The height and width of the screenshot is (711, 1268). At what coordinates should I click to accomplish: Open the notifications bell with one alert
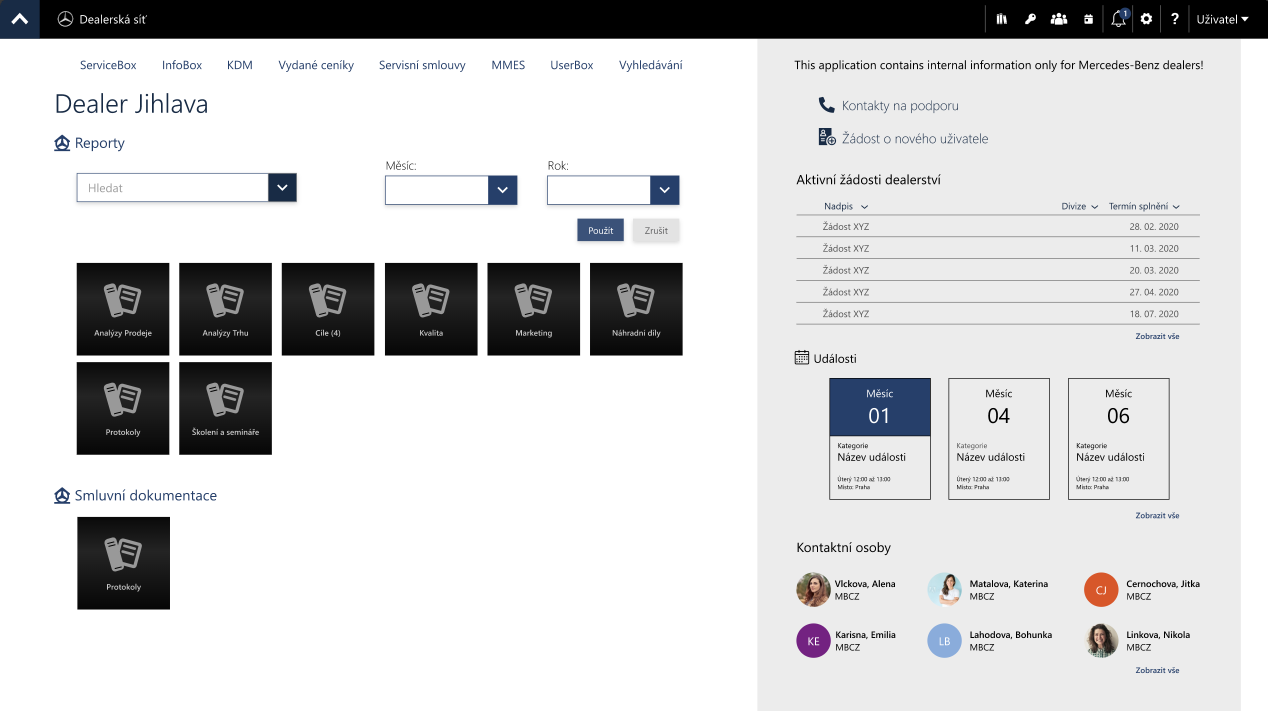[x=1117, y=18]
